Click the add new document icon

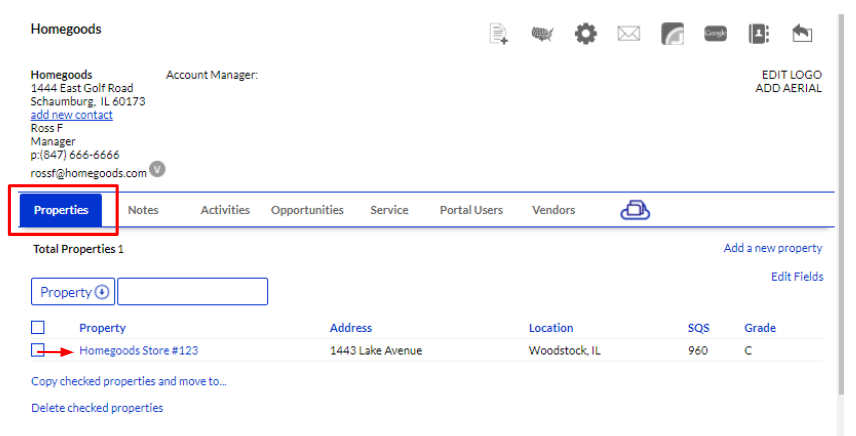[498, 34]
